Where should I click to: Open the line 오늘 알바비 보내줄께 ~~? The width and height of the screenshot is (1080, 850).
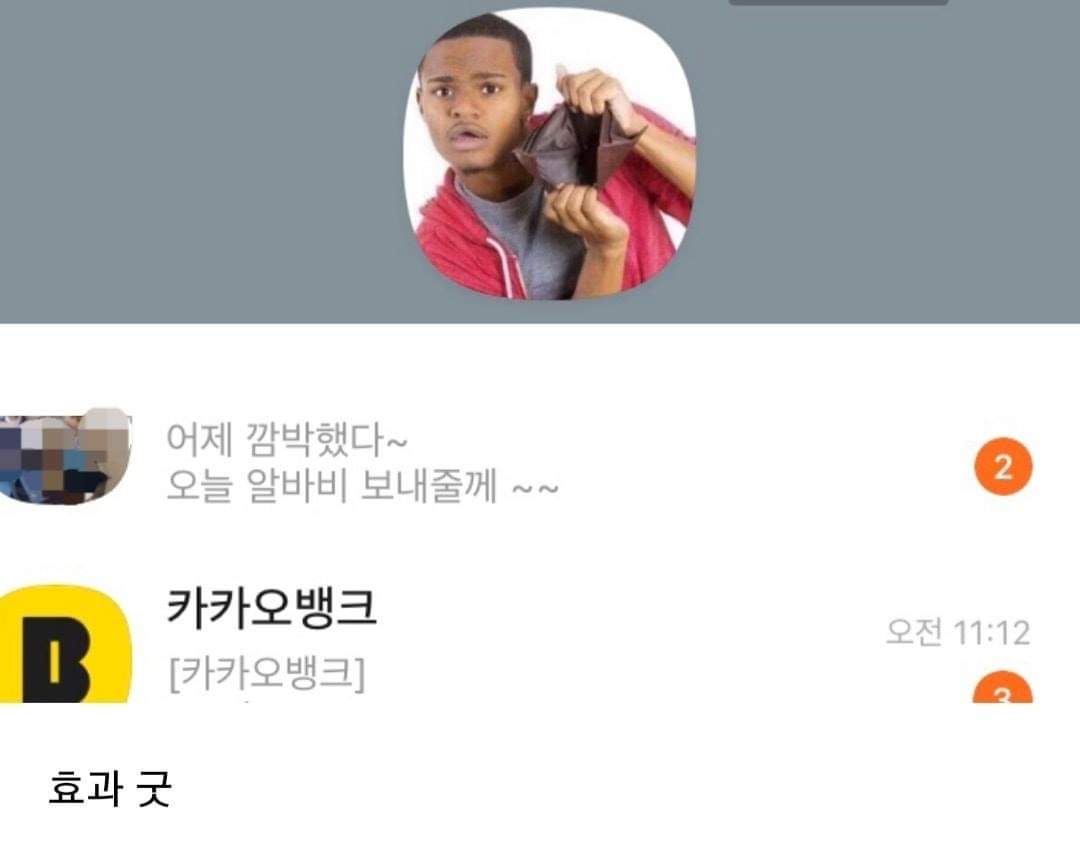[362, 486]
